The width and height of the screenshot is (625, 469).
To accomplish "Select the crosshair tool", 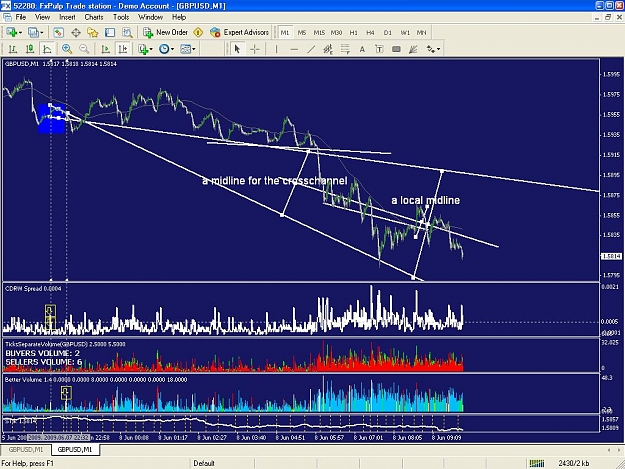I will click(x=255, y=49).
